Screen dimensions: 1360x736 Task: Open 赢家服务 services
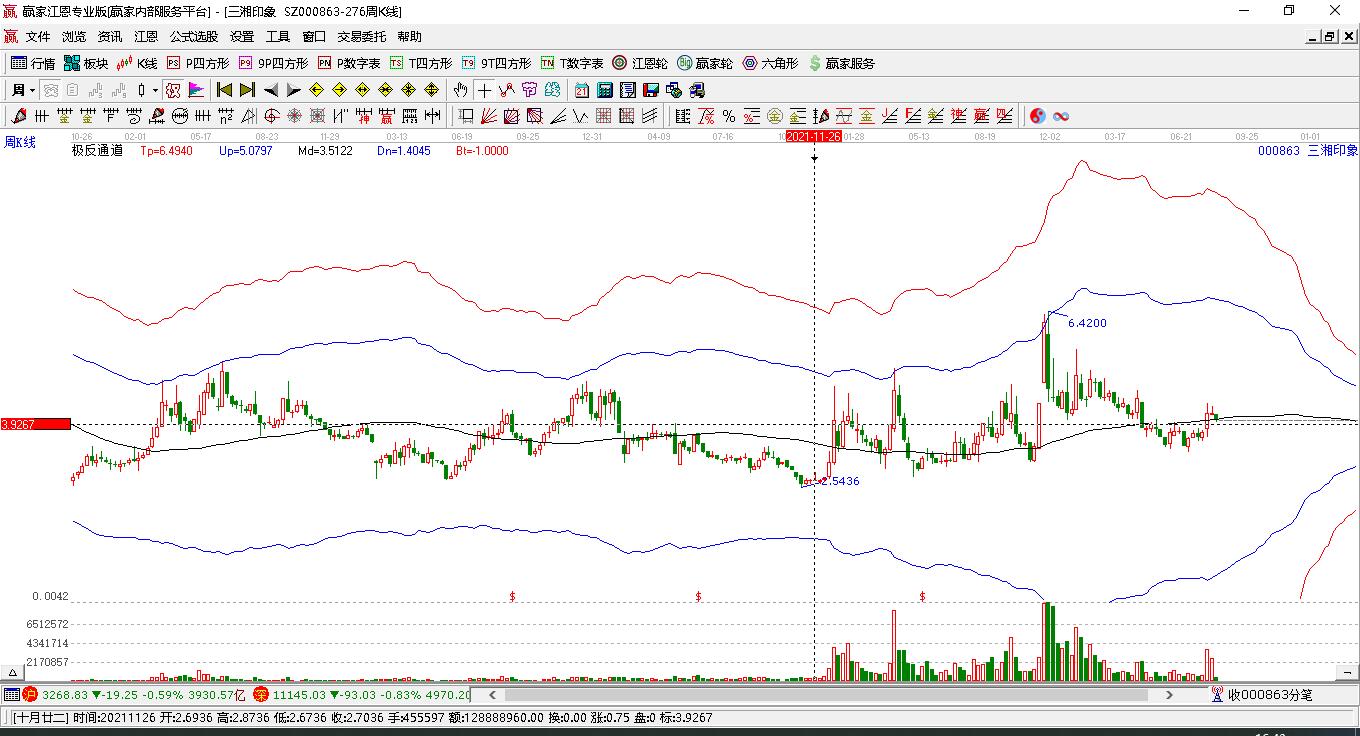pos(841,63)
